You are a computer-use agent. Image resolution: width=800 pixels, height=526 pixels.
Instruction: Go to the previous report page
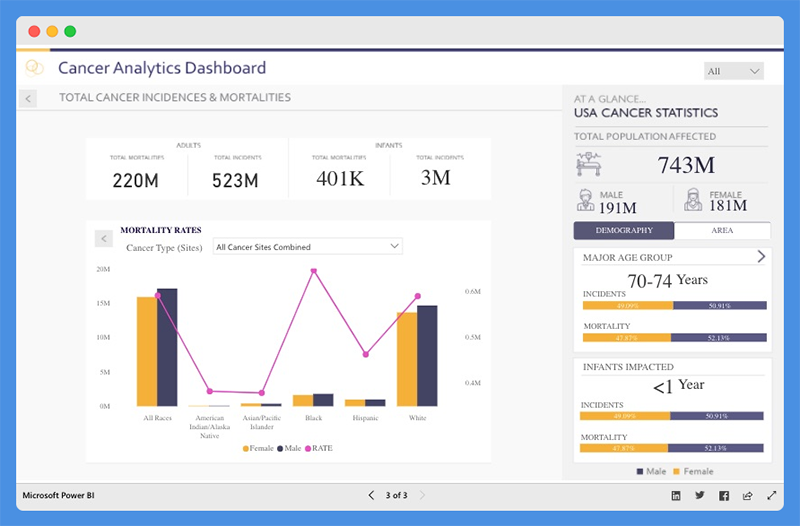[371, 495]
